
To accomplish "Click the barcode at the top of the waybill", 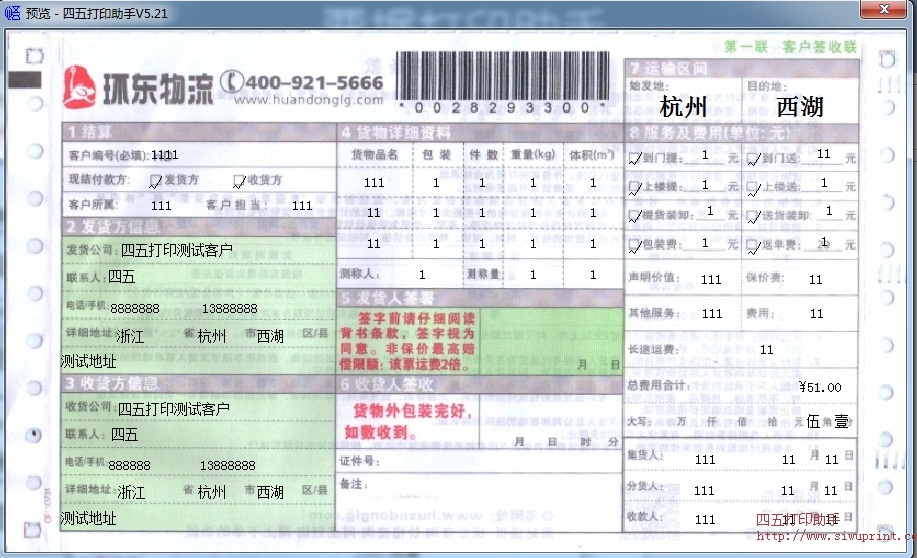I will (502, 76).
